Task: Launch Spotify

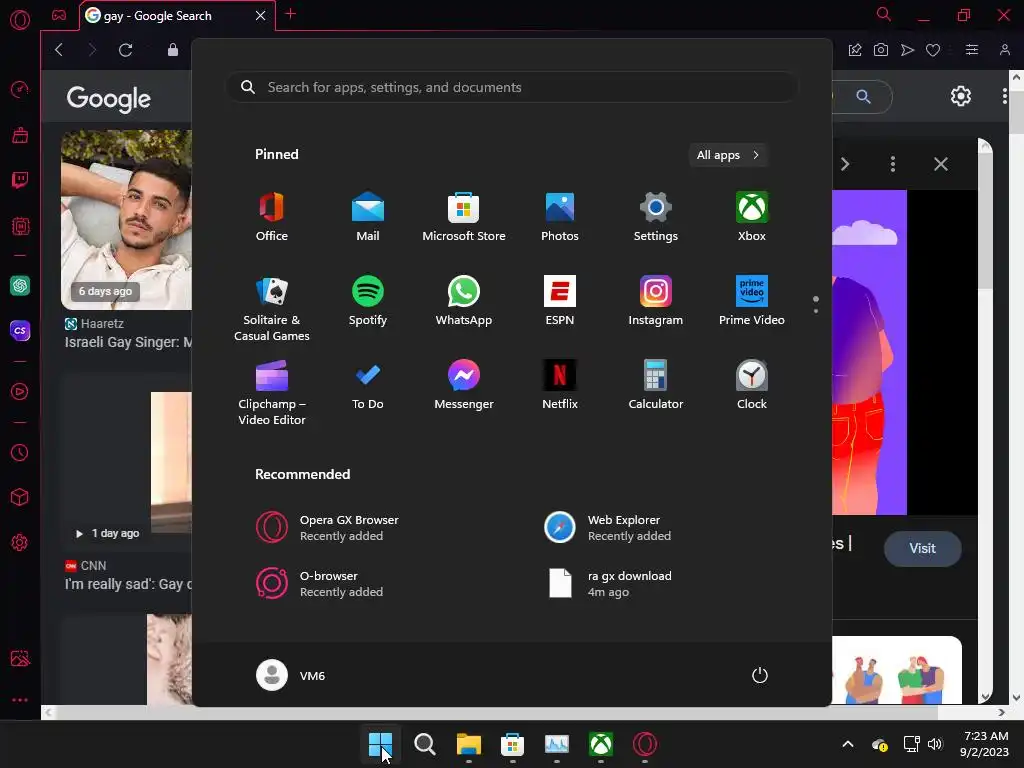Action: pos(368,302)
